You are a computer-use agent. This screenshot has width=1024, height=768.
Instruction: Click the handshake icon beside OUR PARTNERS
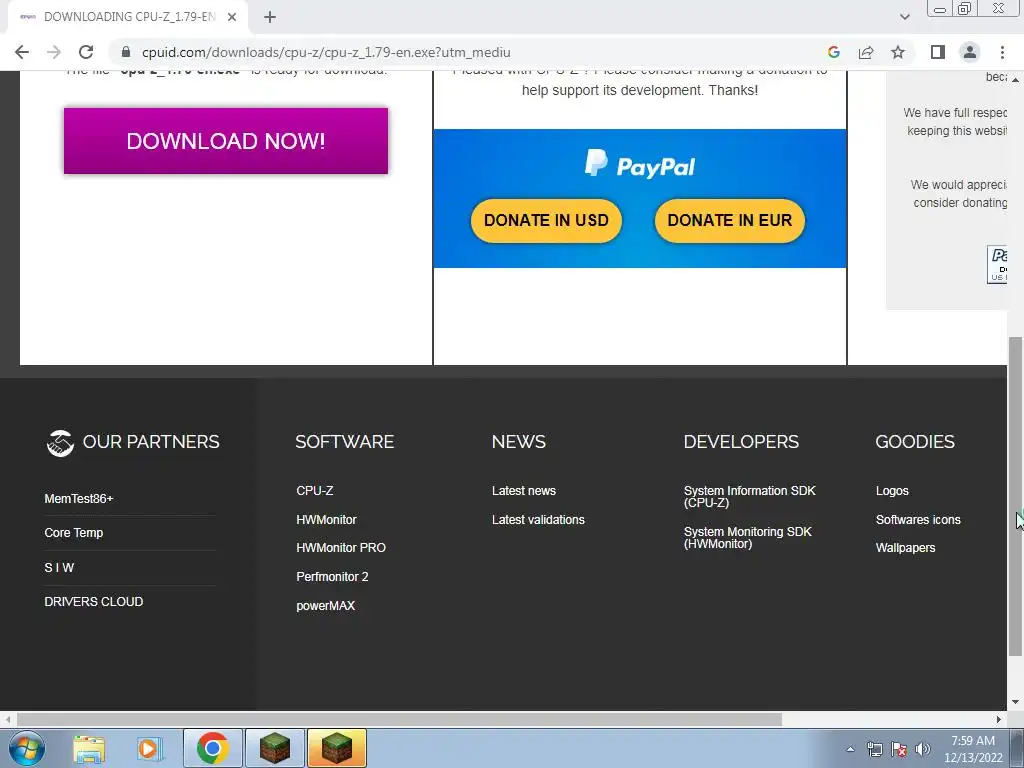pyautogui.click(x=60, y=443)
